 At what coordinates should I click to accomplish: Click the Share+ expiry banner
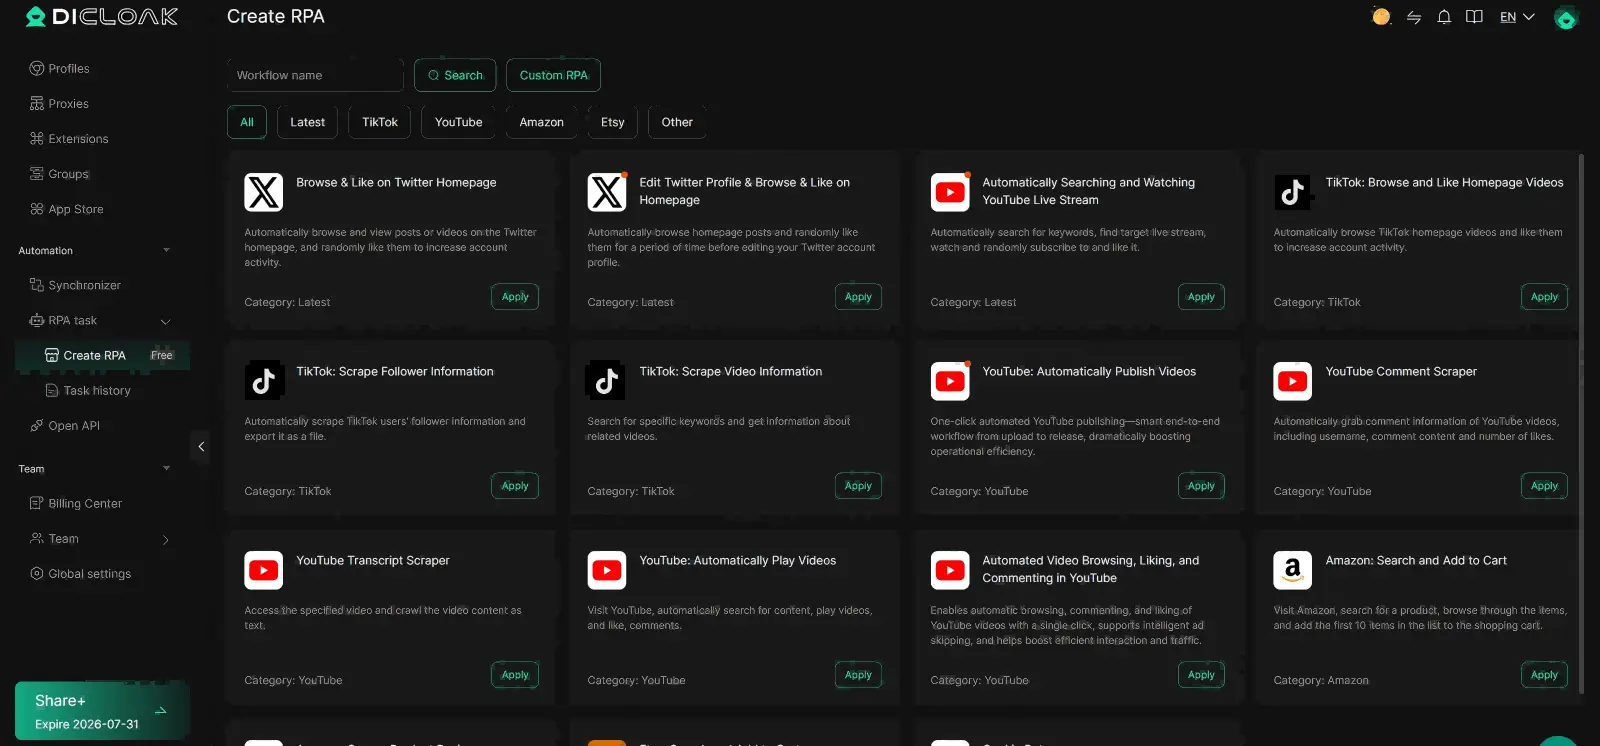pyautogui.click(x=102, y=711)
